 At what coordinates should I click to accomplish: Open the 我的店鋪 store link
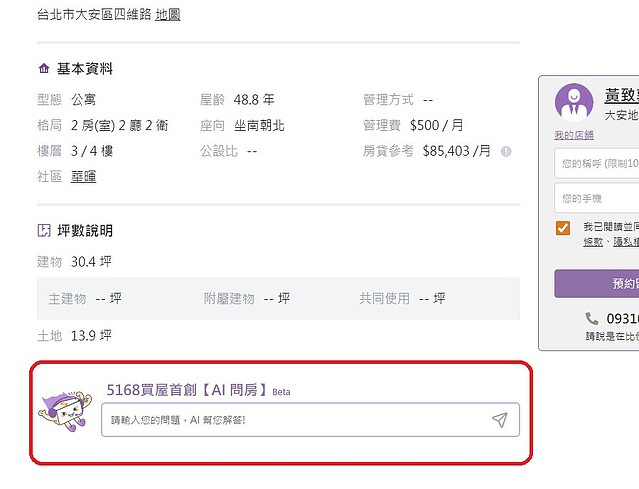pyautogui.click(x=574, y=135)
